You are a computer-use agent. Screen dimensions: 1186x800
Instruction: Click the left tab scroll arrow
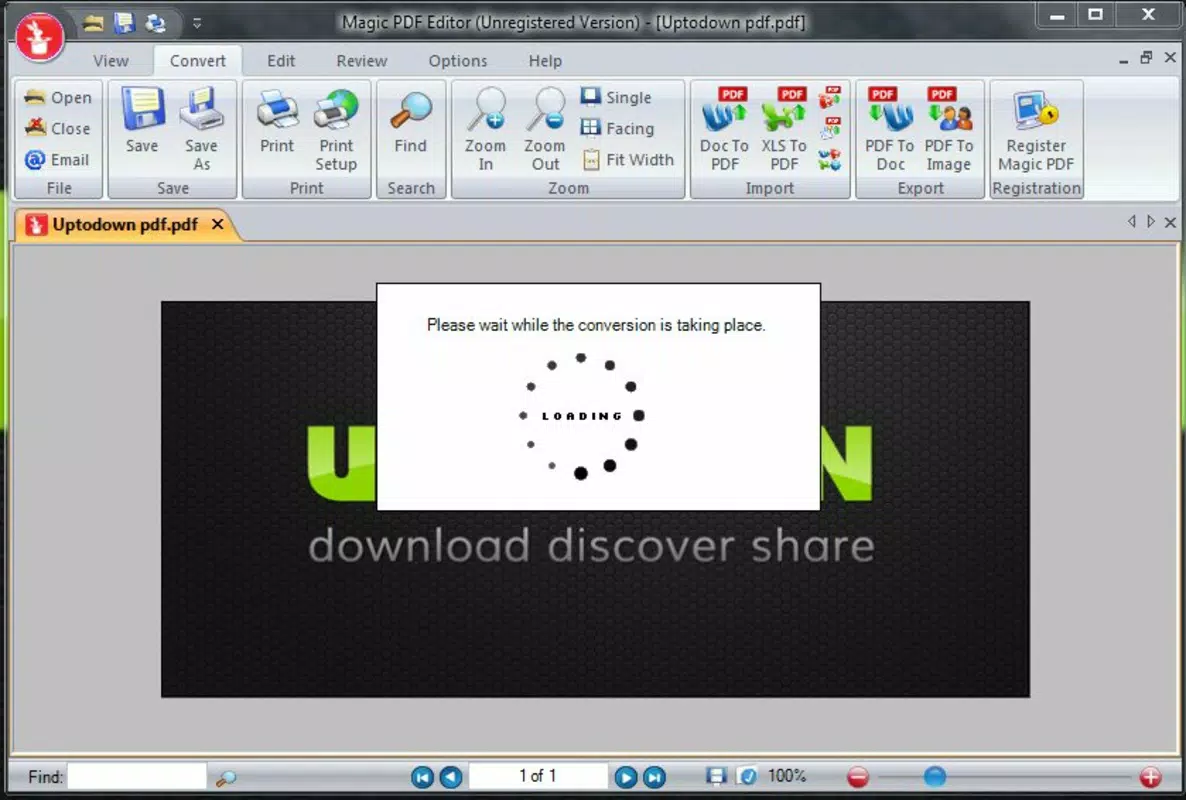(x=1132, y=222)
